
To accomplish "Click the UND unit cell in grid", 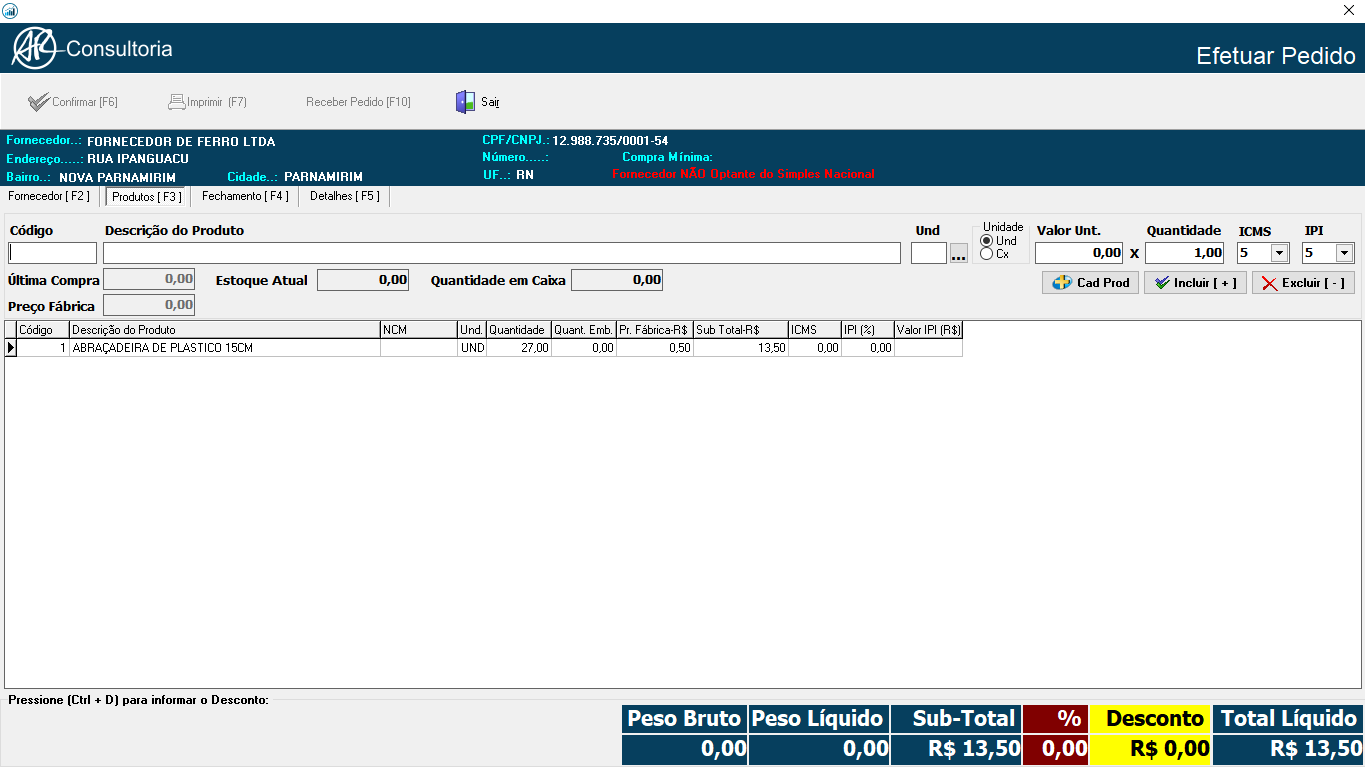I will pyautogui.click(x=472, y=348).
